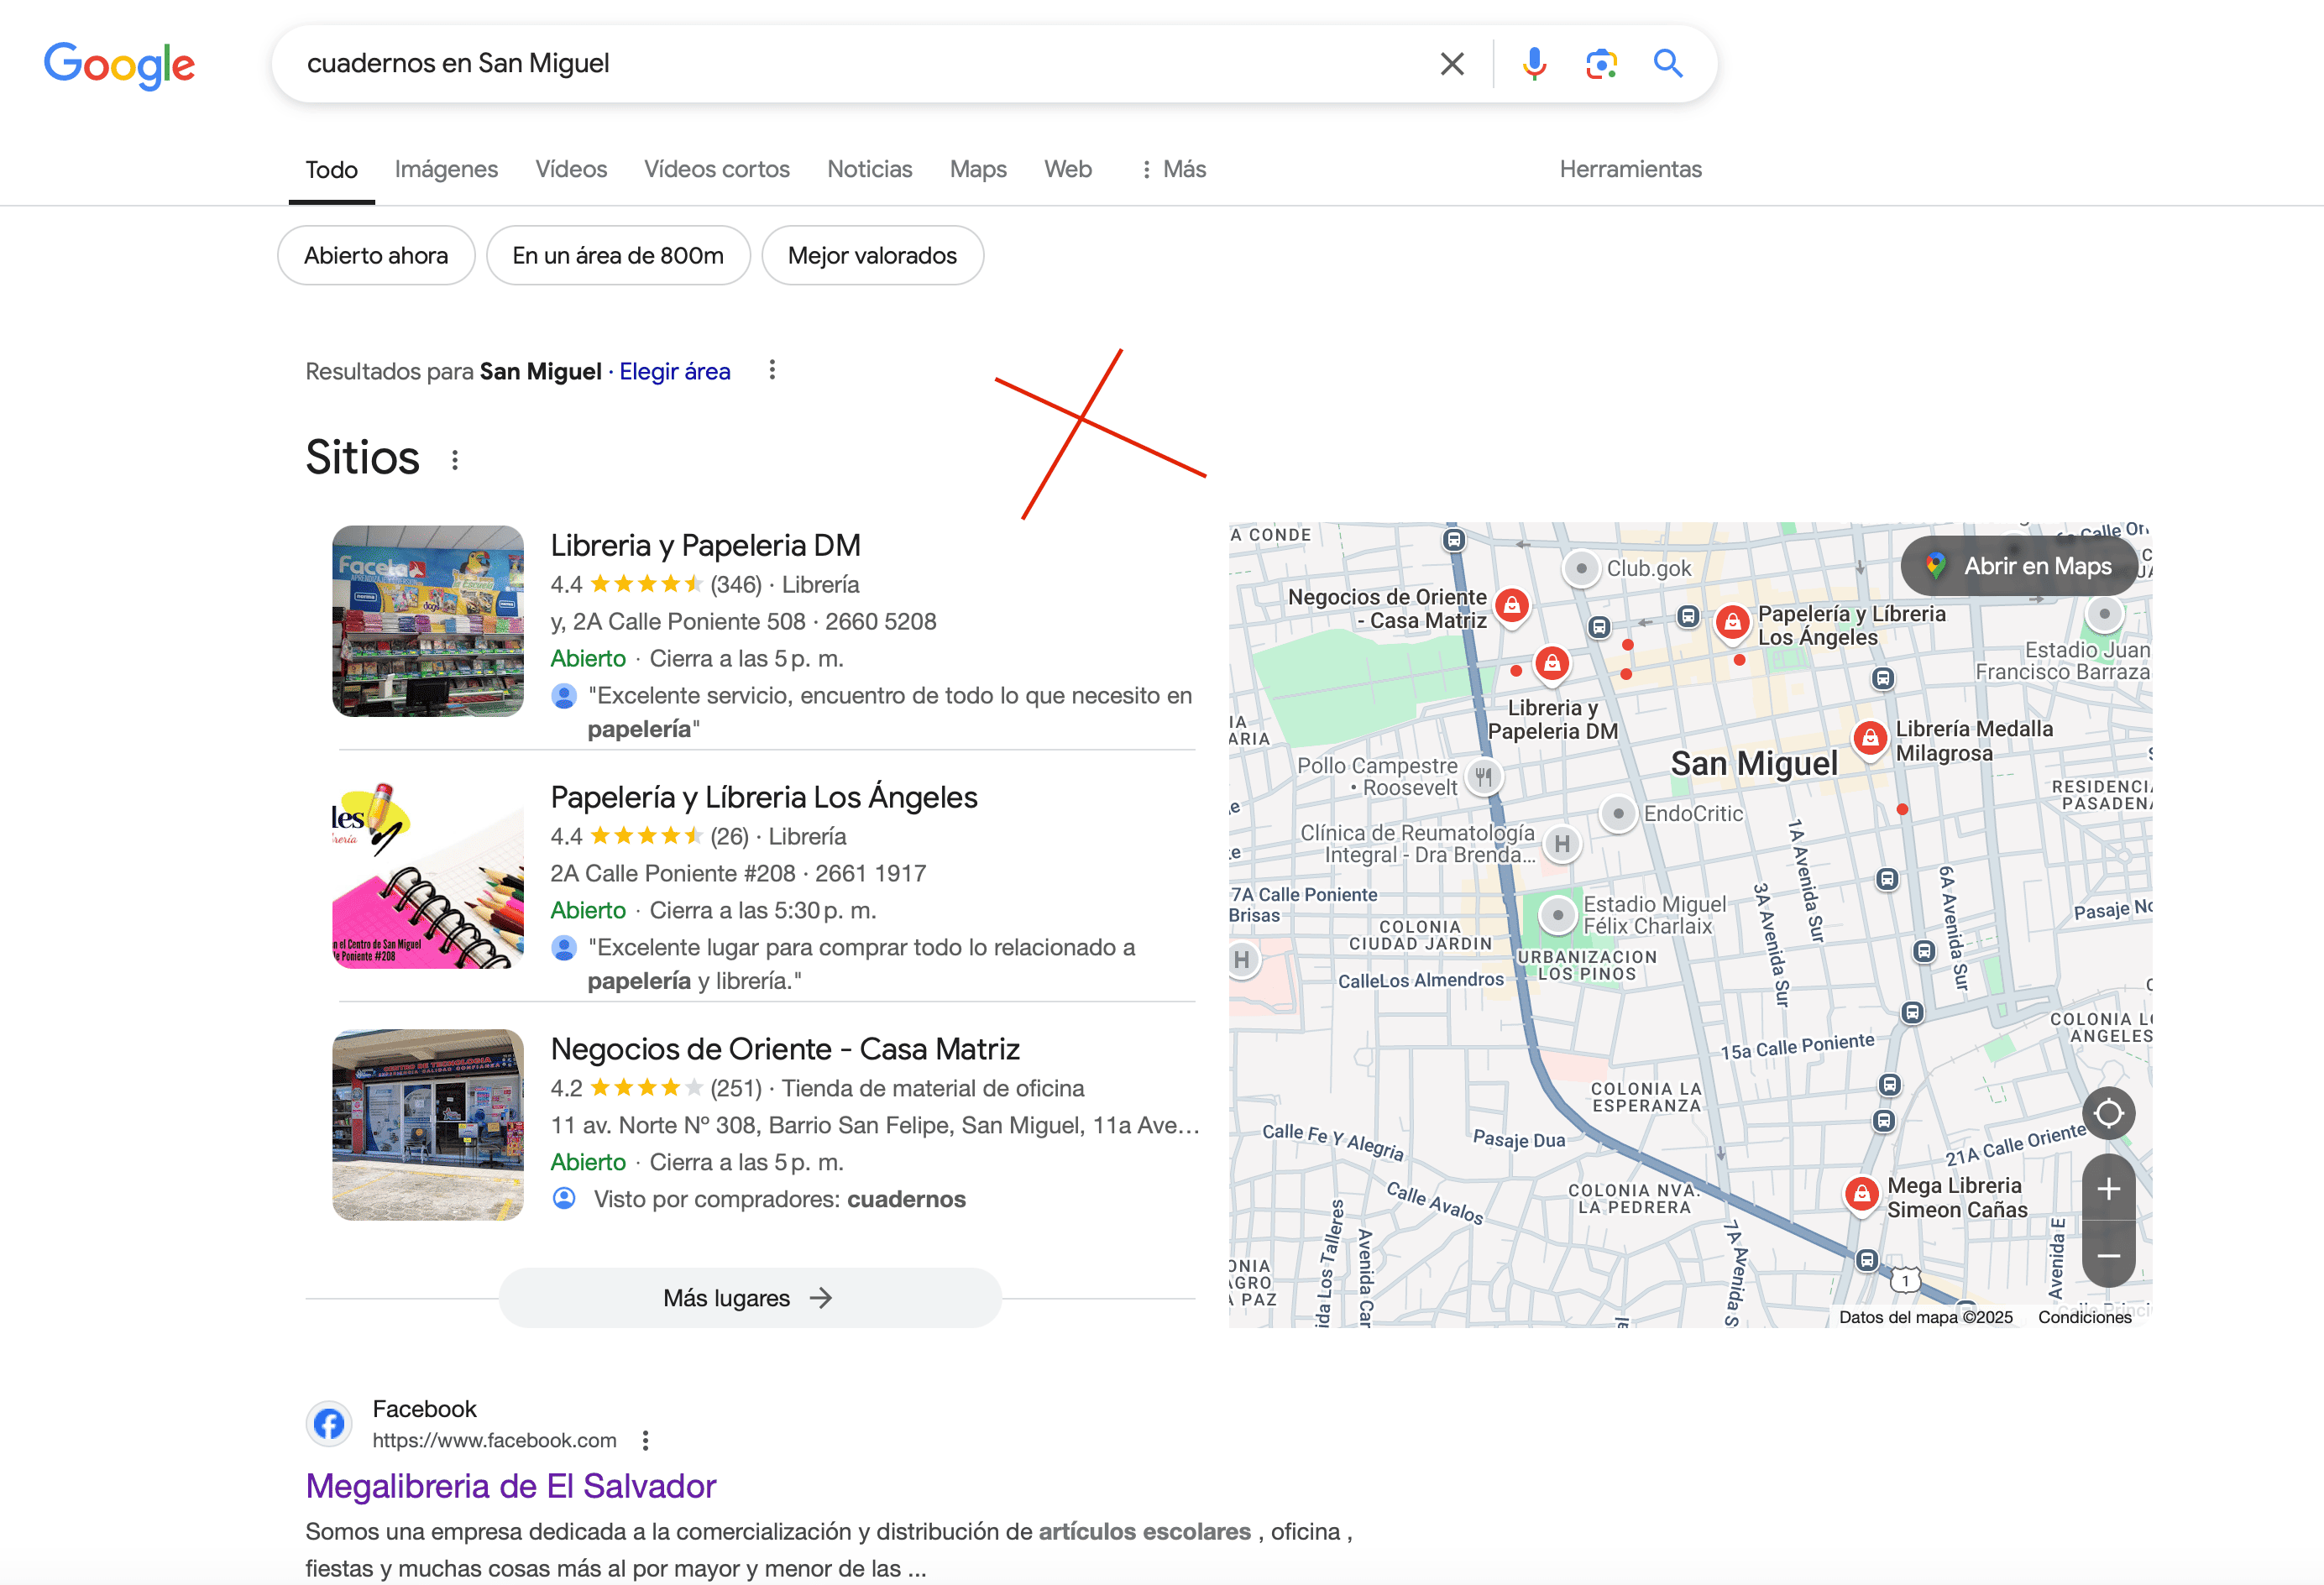Open Google Lens image search
Image resolution: width=2324 pixels, height=1585 pixels.
click(1601, 64)
